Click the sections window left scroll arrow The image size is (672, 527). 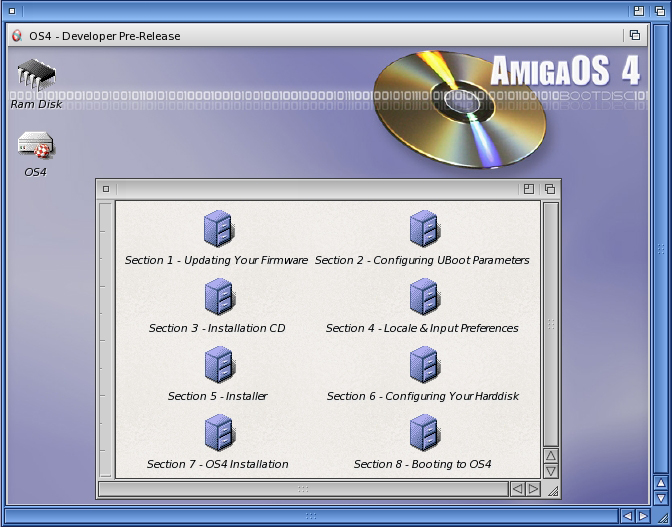(517, 489)
